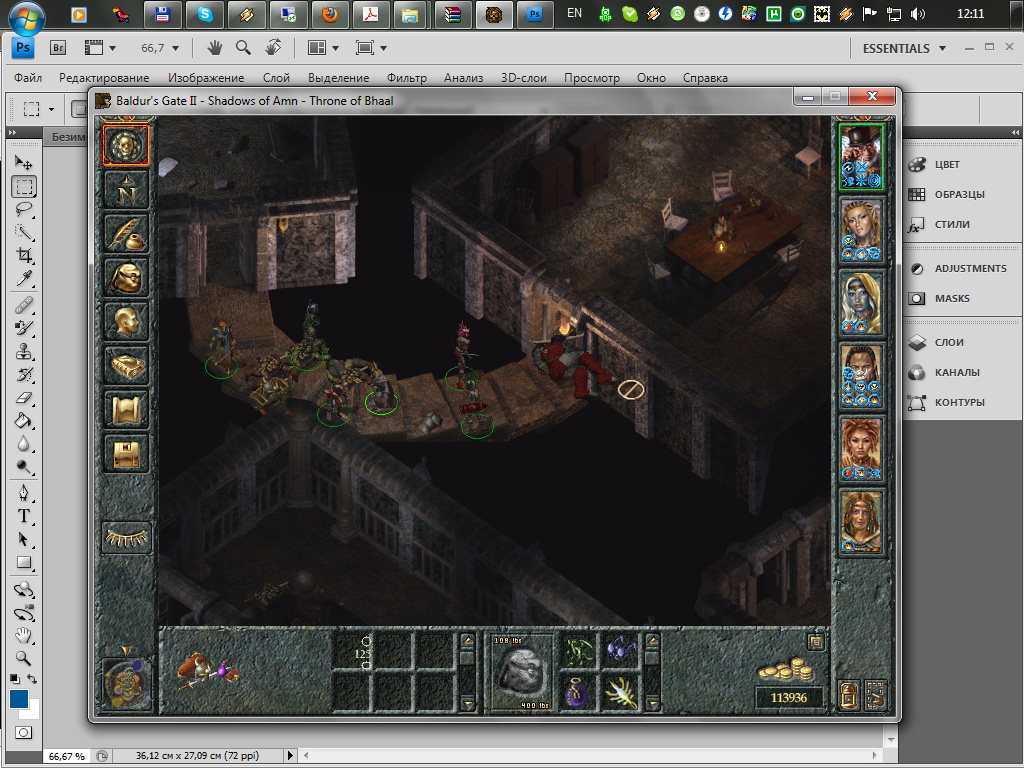The image size is (1024, 768).
Task: Open the Файл menu
Action: [x=28, y=78]
